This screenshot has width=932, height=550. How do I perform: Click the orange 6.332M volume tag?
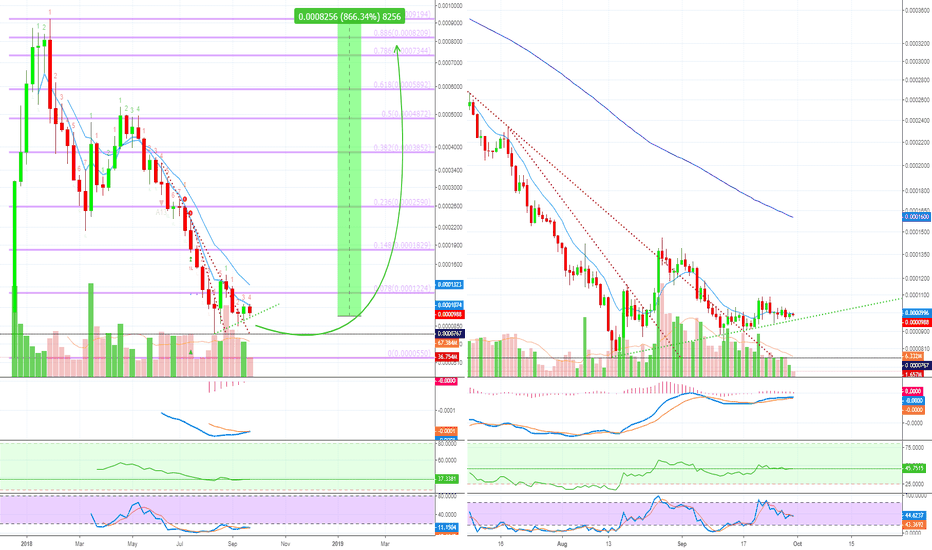point(913,356)
